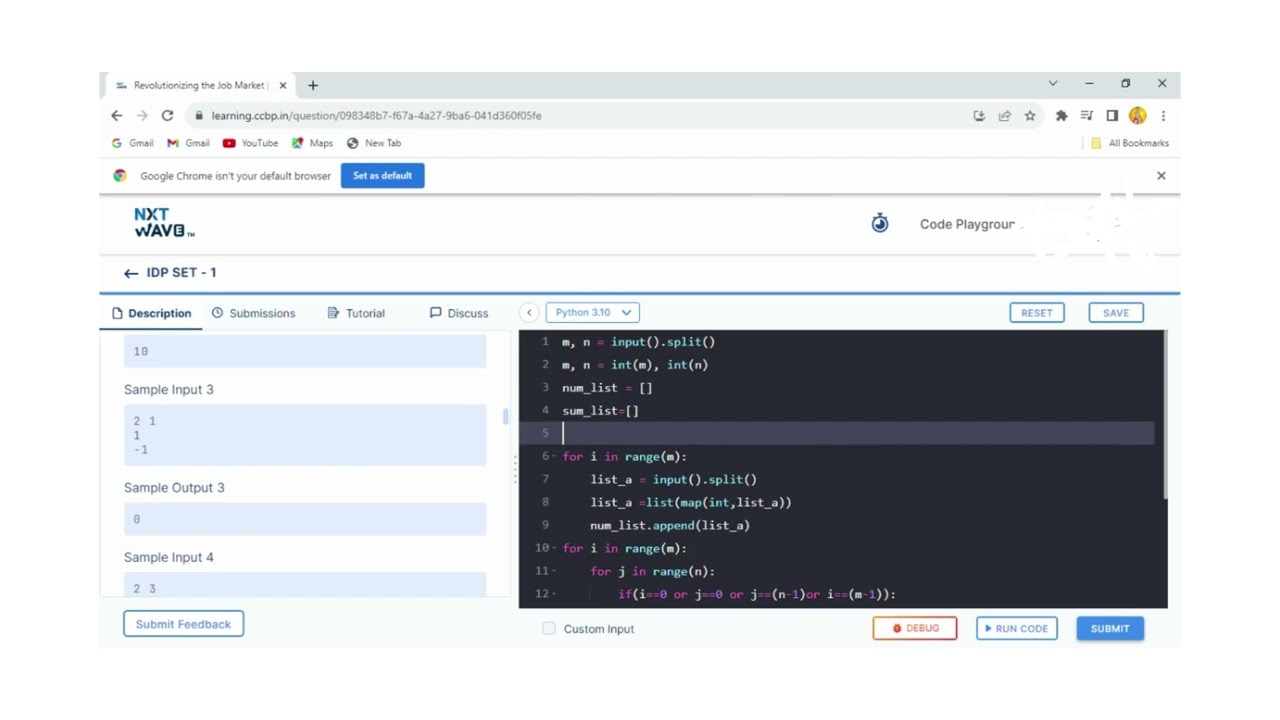Switch to the Description tab
1280x720 pixels.
151,313
